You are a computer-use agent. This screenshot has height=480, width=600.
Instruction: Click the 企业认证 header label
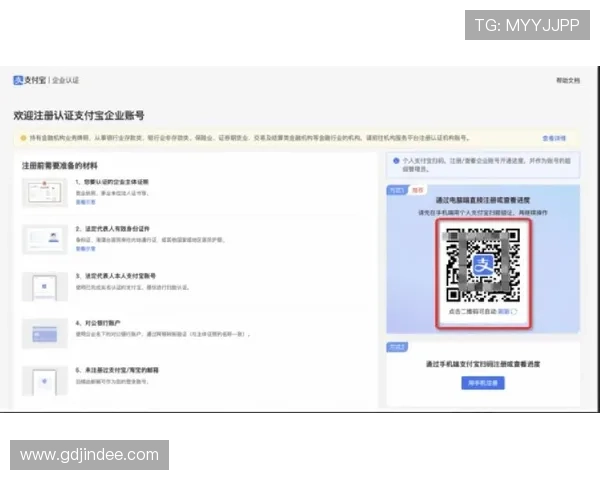click(65, 80)
